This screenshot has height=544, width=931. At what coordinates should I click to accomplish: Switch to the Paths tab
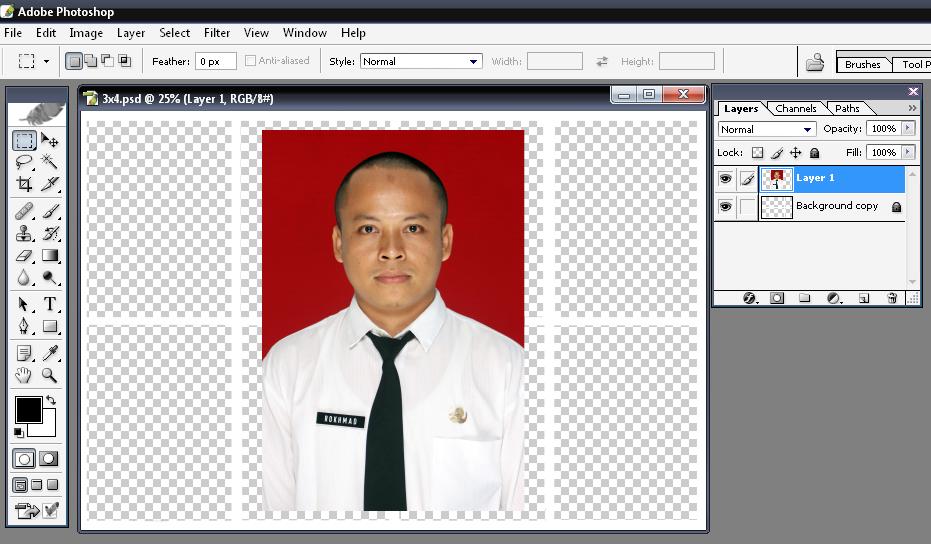(847, 108)
